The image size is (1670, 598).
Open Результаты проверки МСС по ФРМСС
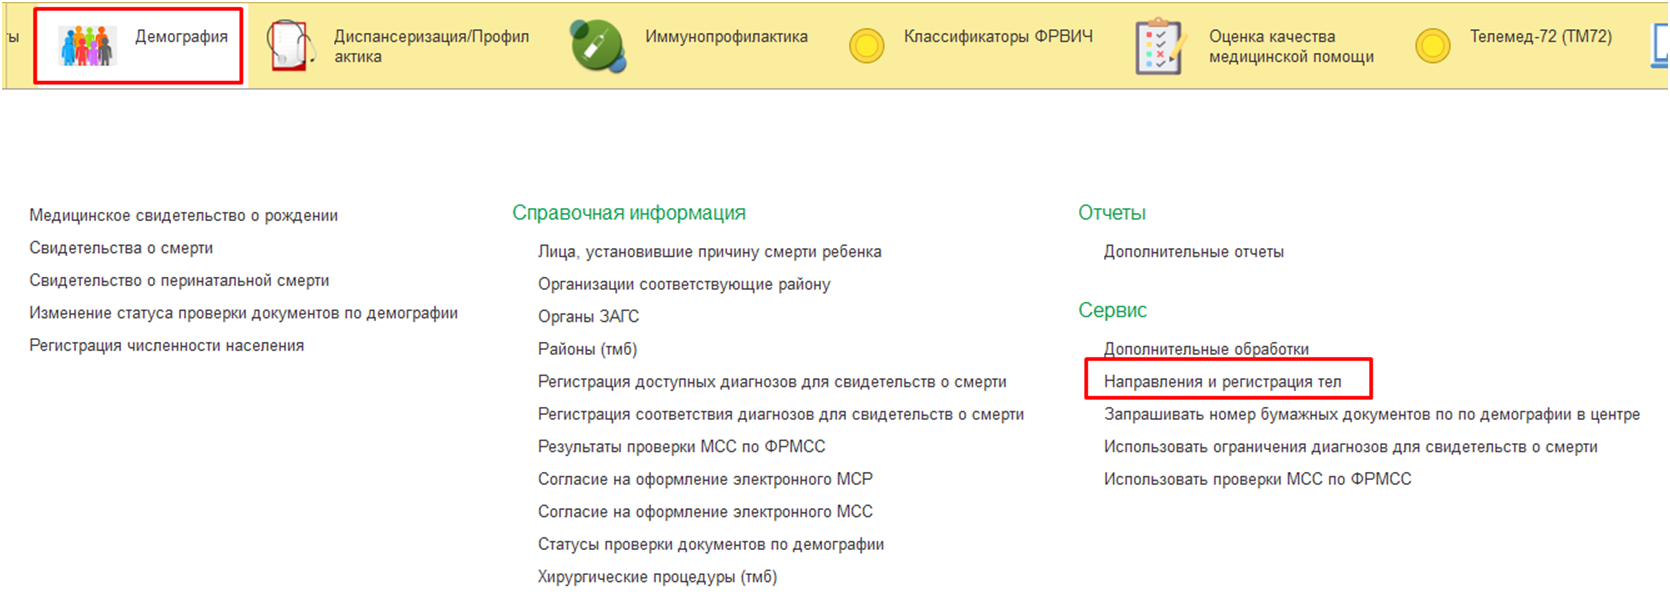pyautogui.click(x=681, y=447)
